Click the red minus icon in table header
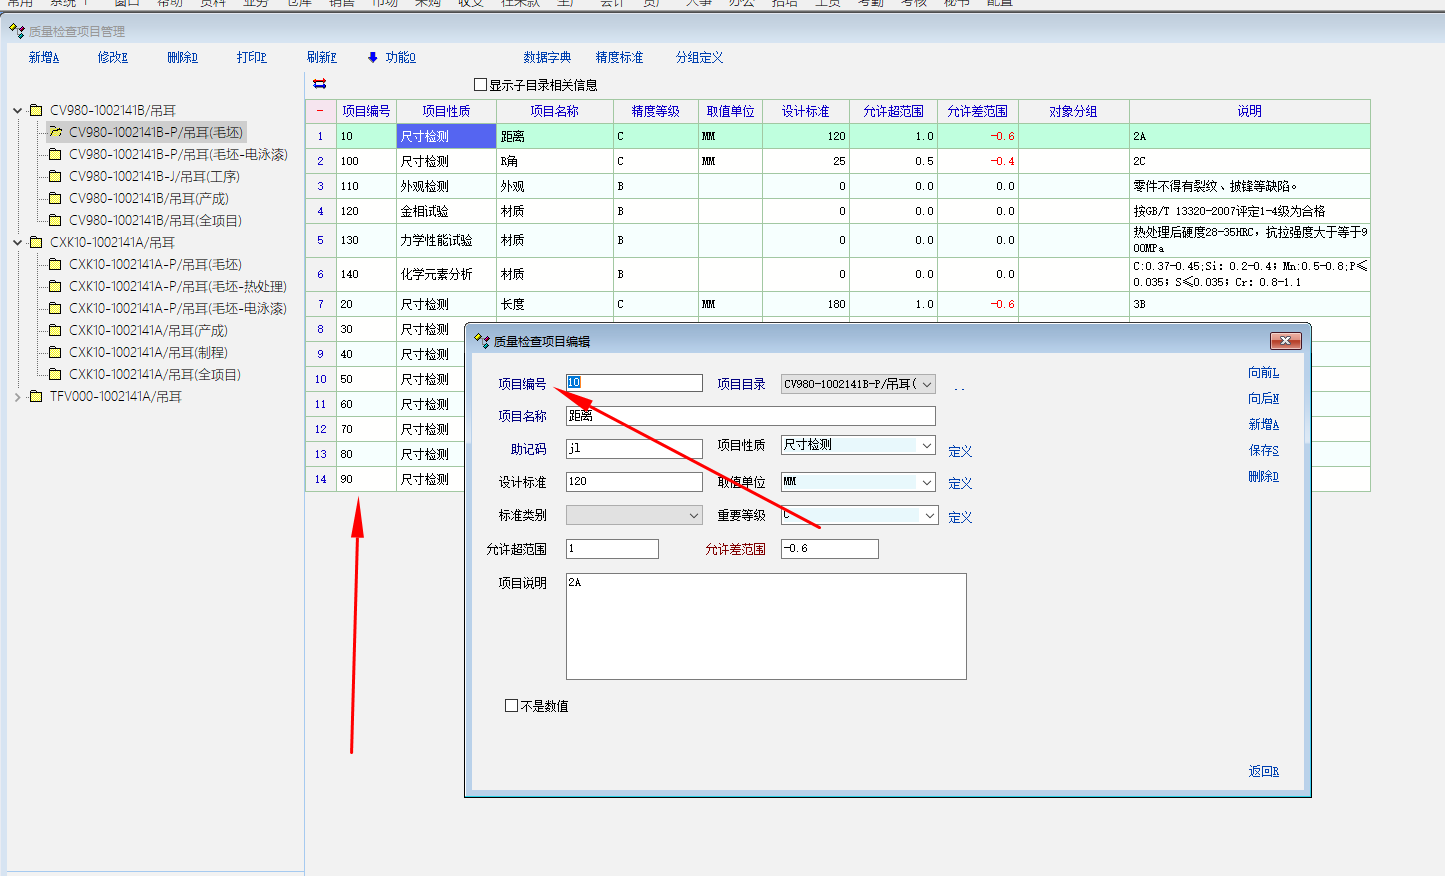 [x=320, y=111]
